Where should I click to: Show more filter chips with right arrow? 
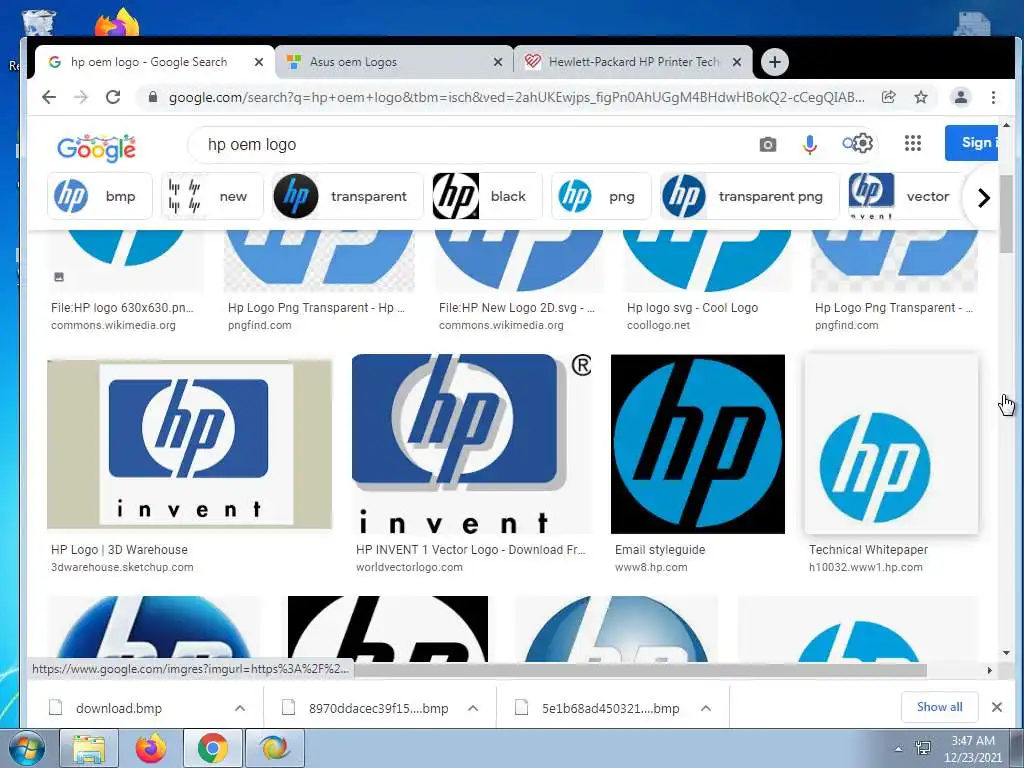983,197
